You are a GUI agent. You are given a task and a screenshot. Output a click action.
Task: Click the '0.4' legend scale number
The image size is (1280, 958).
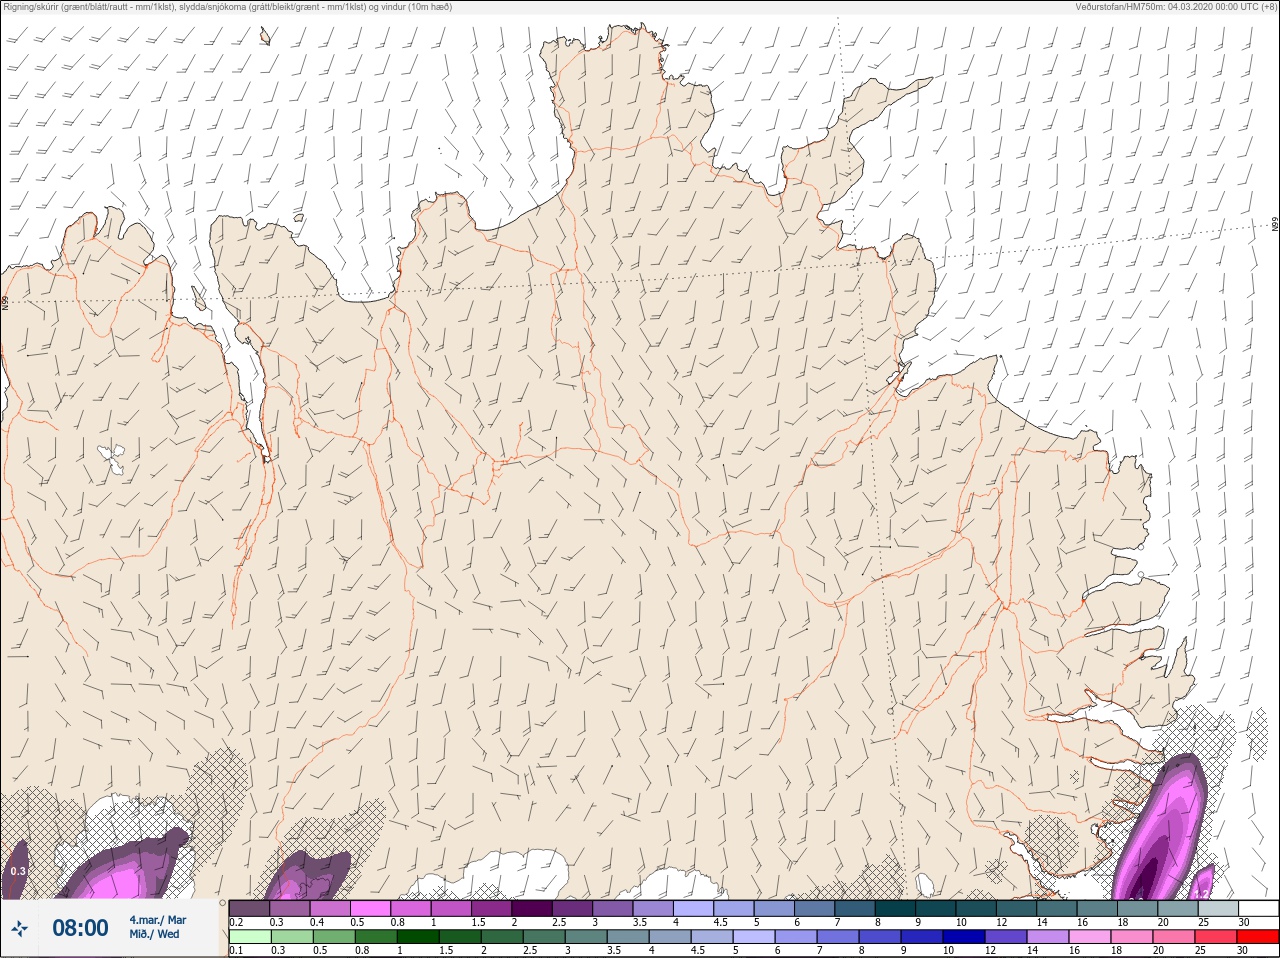click(317, 922)
